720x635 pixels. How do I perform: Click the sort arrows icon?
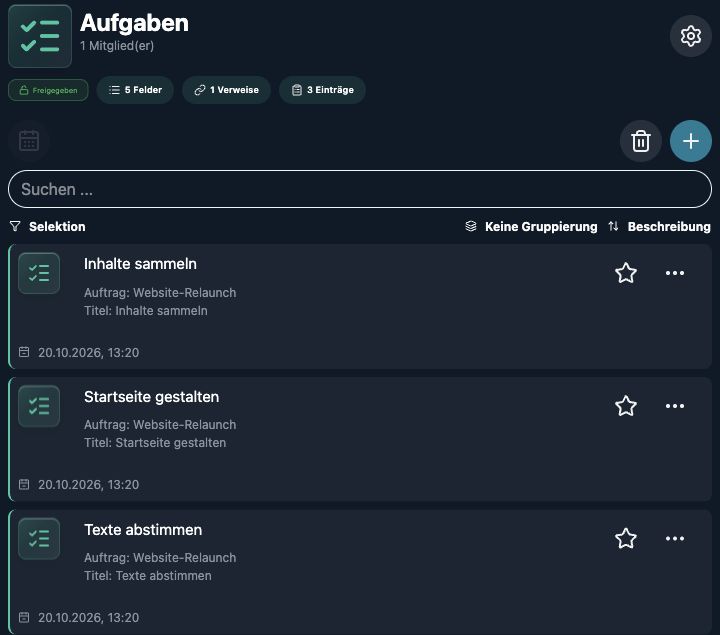tap(613, 226)
